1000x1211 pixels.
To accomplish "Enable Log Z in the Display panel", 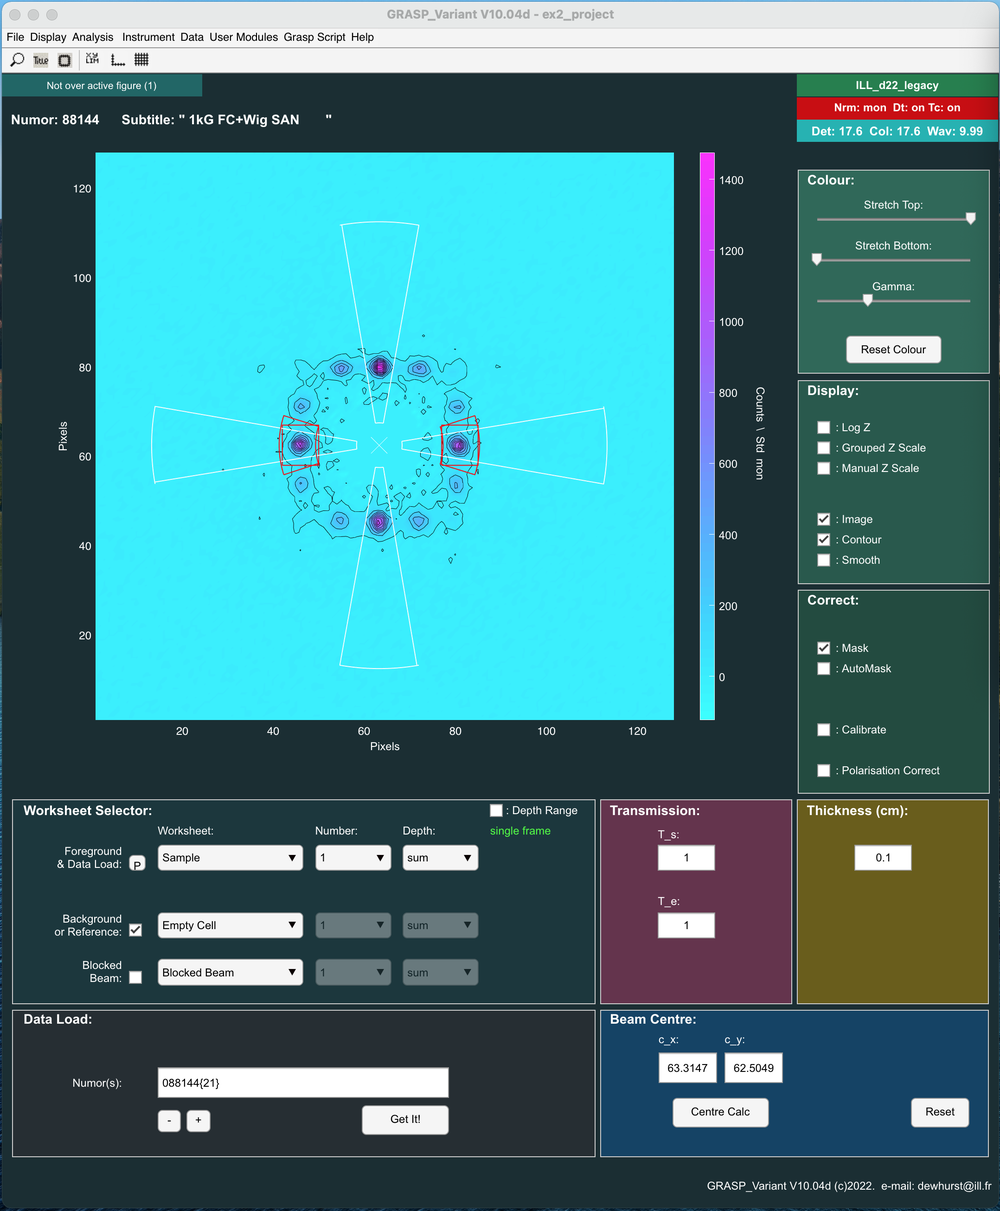I will [x=823, y=427].
